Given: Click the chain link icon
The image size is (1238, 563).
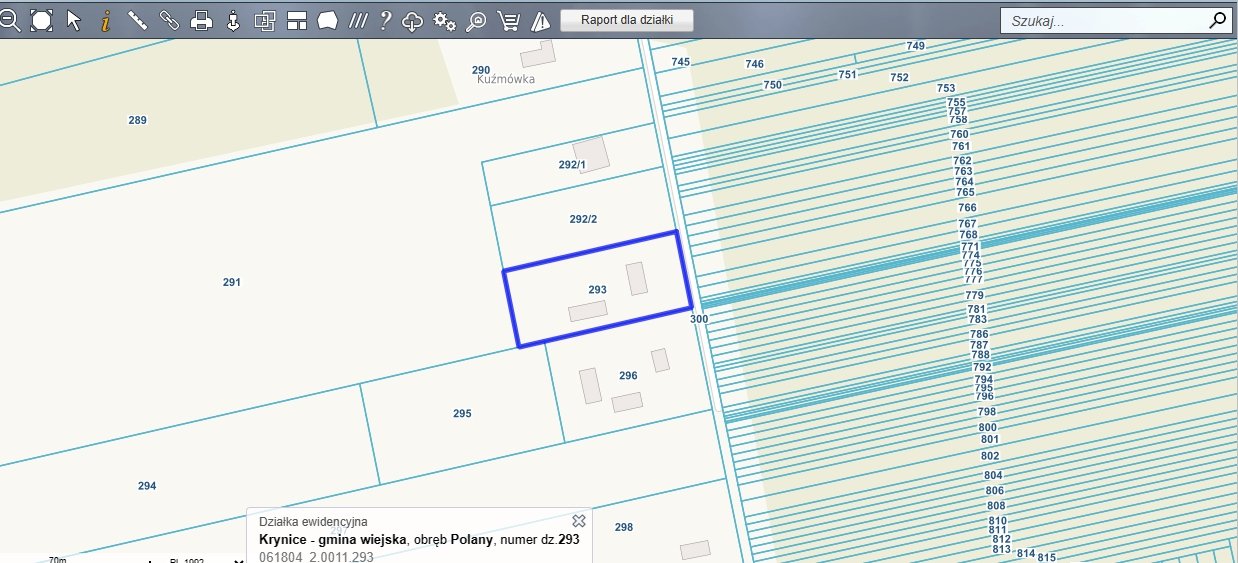Looking at the screenshot, I should point(169,20).
